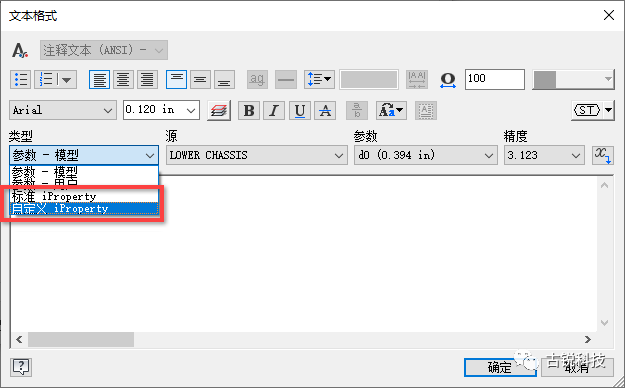625x388 pixels.
Task: Center-justify the text
Action: point(123,79)
